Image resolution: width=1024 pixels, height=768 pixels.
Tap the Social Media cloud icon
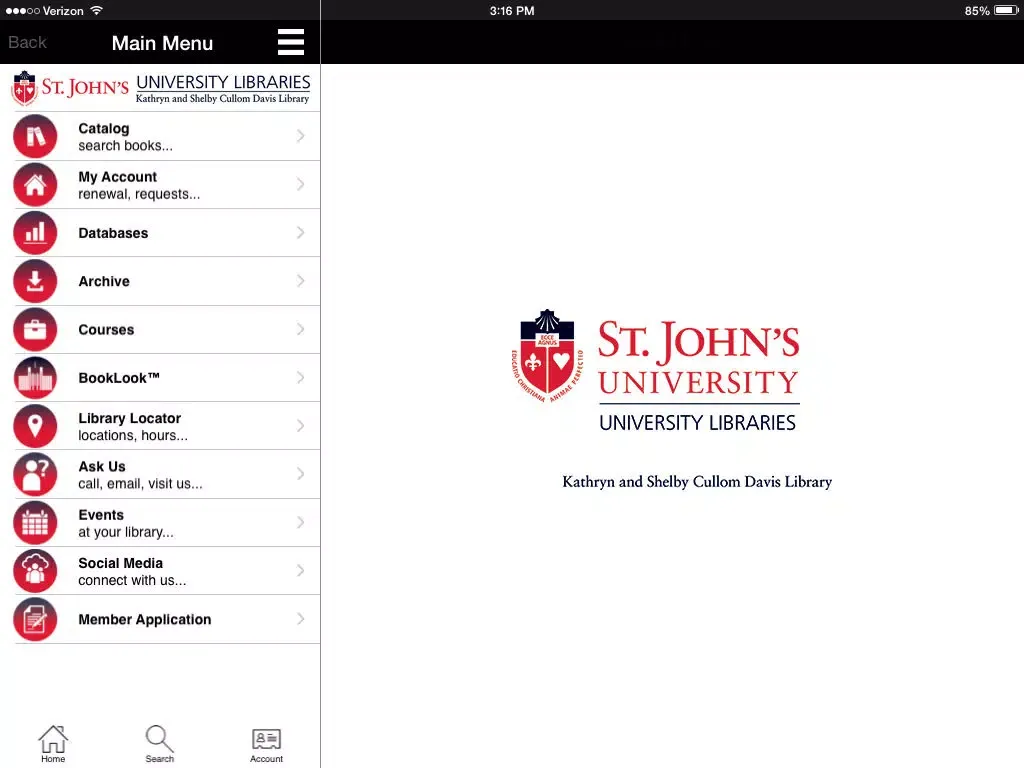(35, 571)
